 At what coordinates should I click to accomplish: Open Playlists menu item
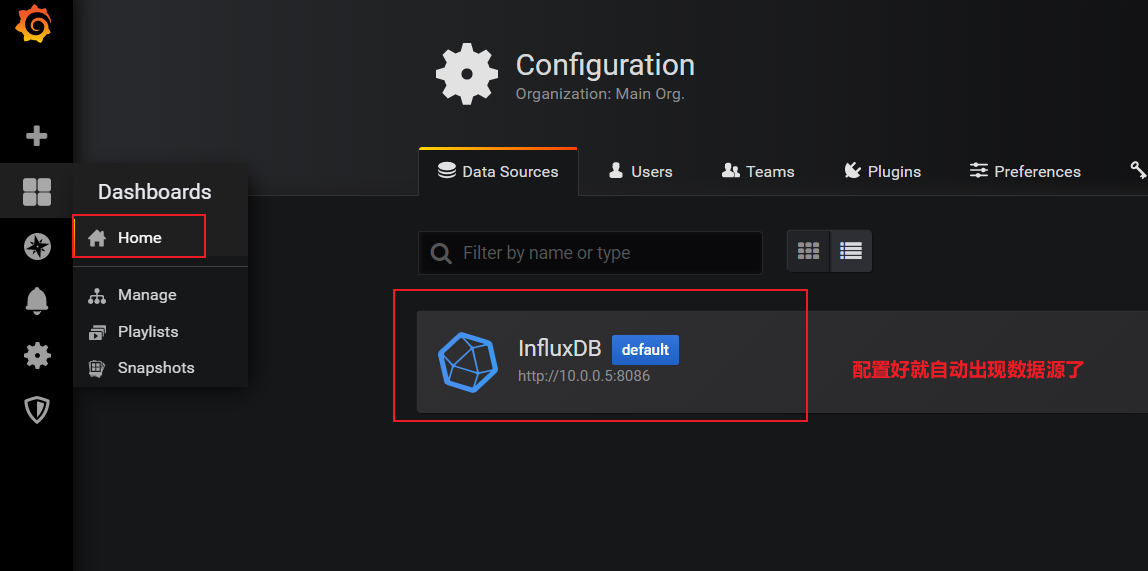(147, 331)
